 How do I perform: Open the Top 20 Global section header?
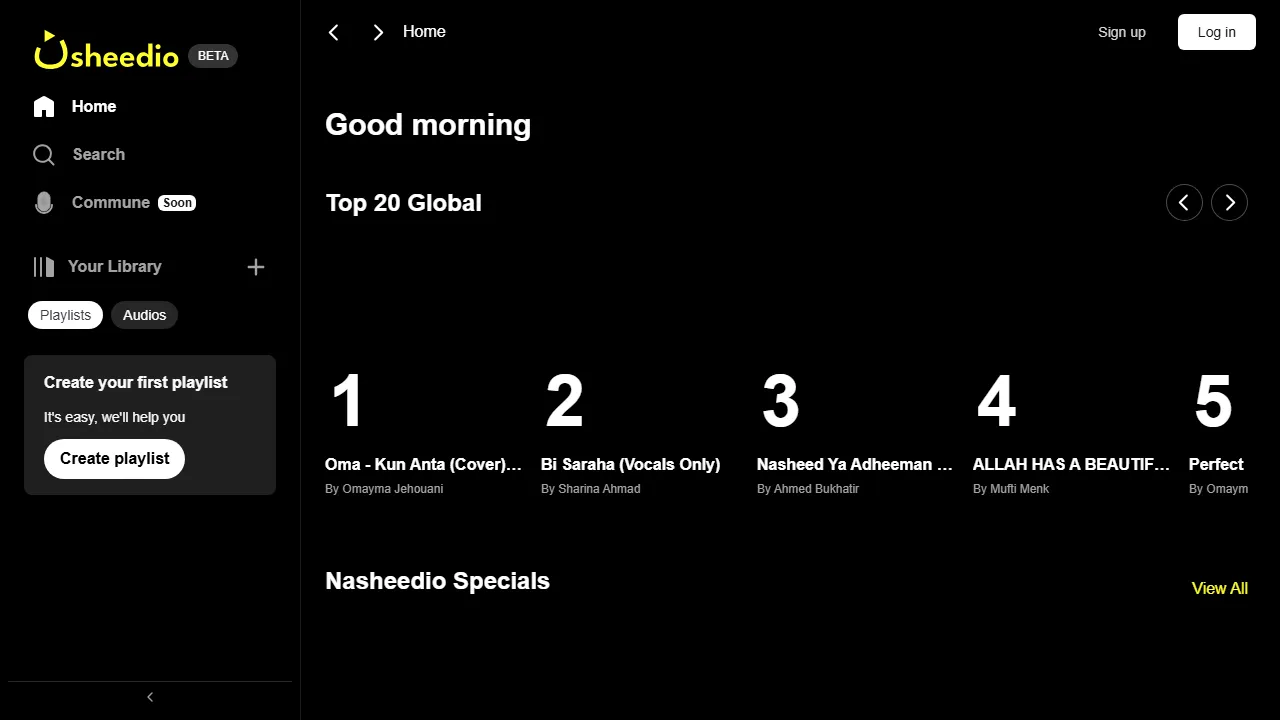click(404, 202)
